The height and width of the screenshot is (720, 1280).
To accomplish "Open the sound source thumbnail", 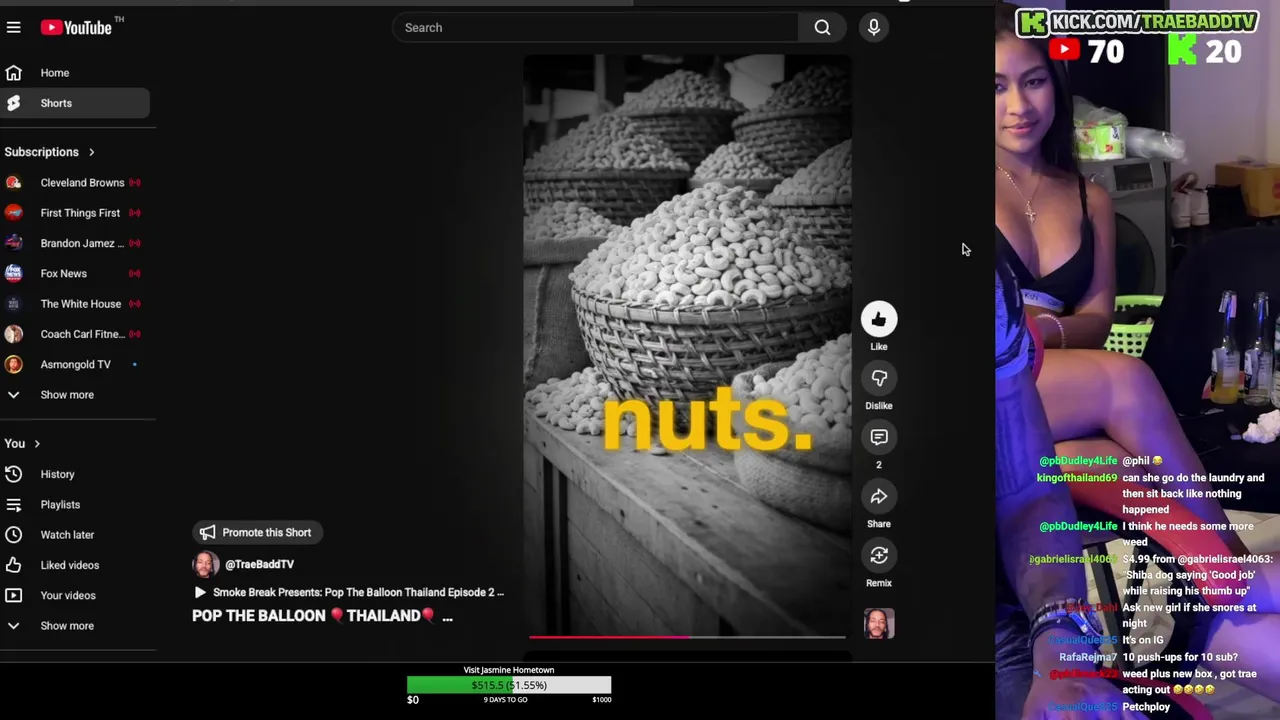I will (879, 624).
